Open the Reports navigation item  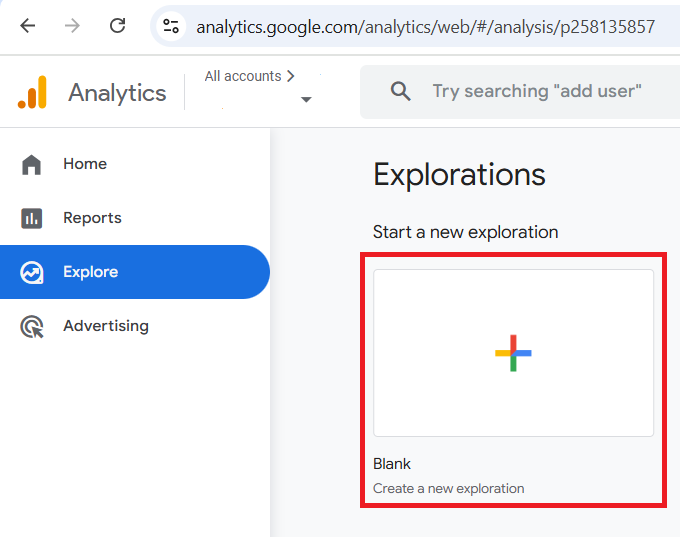coord(92,218)
